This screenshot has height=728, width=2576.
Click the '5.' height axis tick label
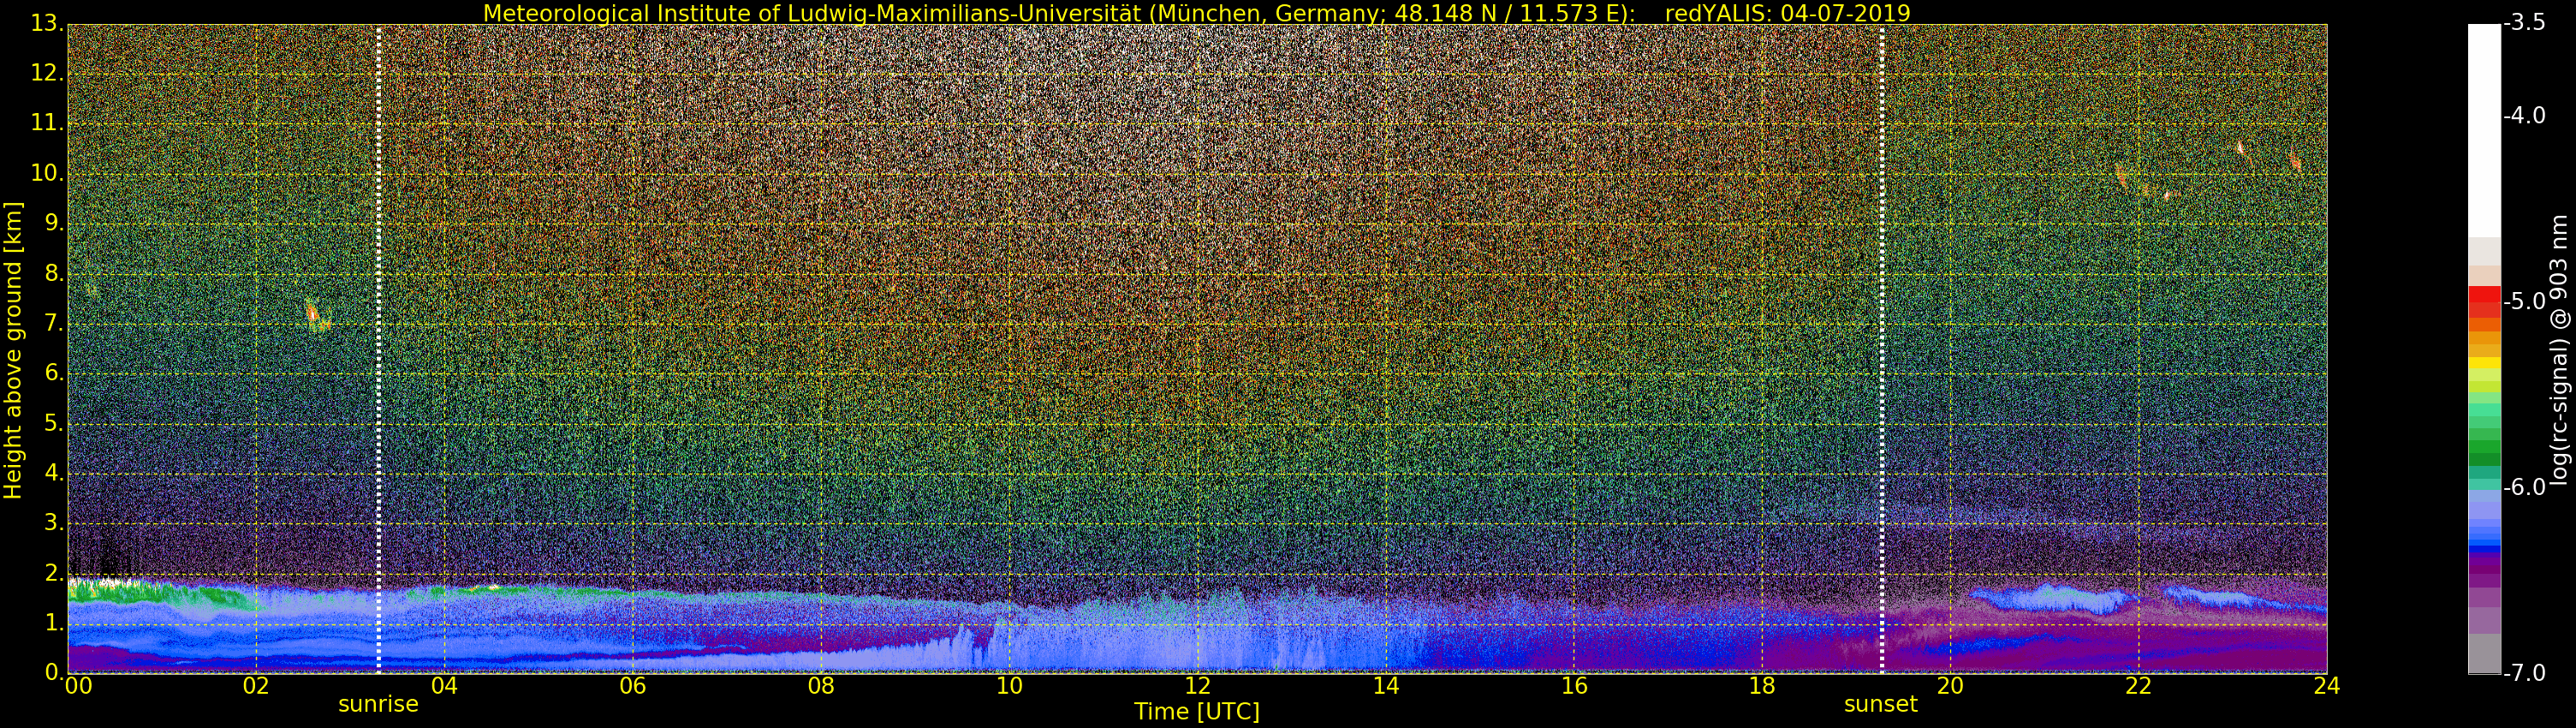coord(54,423)
